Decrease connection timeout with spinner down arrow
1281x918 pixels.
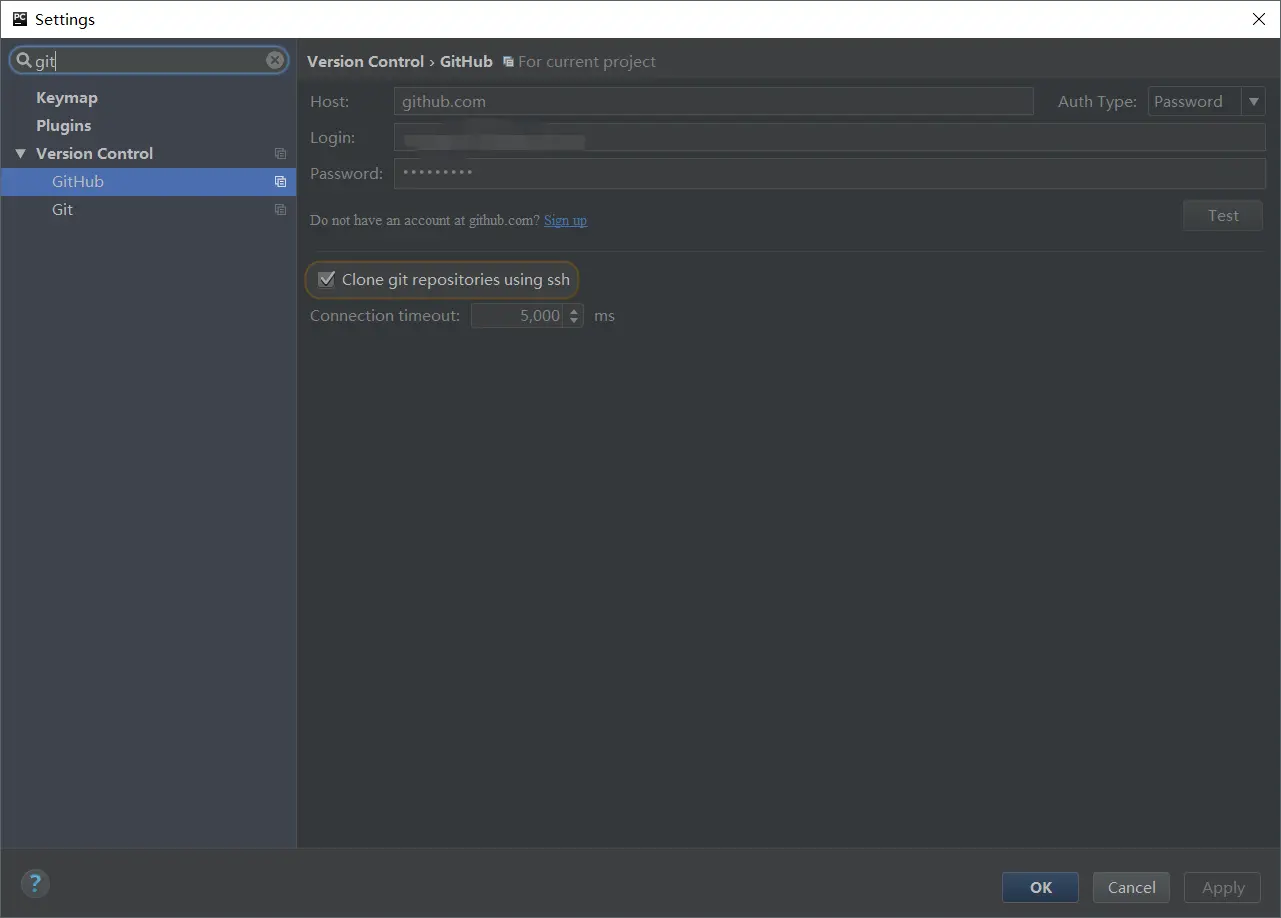(x=574, y=321)
